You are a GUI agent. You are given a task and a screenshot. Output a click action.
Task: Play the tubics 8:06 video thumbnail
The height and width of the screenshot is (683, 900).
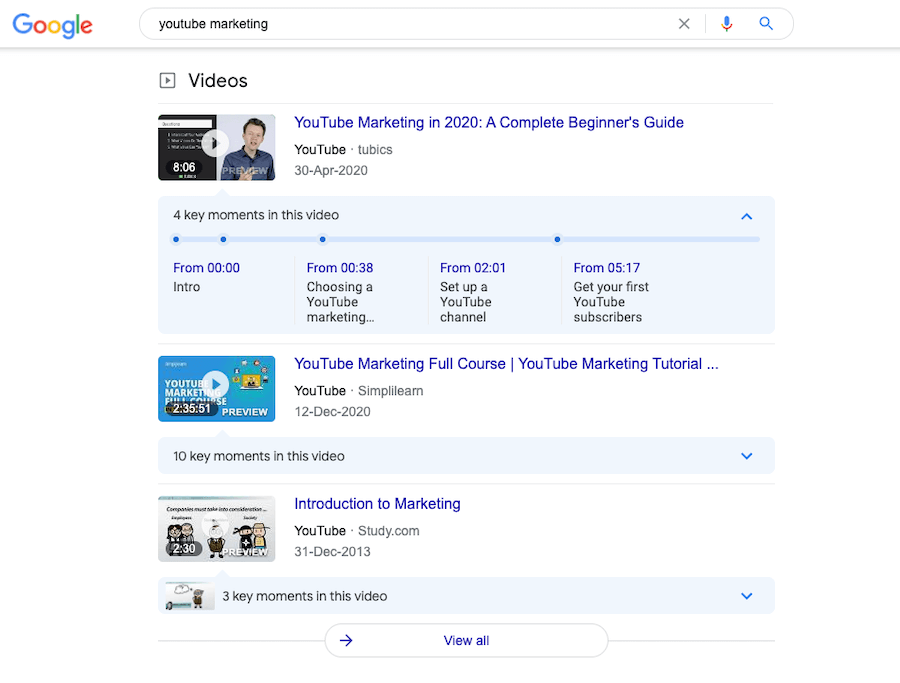(x=216, y=147)
